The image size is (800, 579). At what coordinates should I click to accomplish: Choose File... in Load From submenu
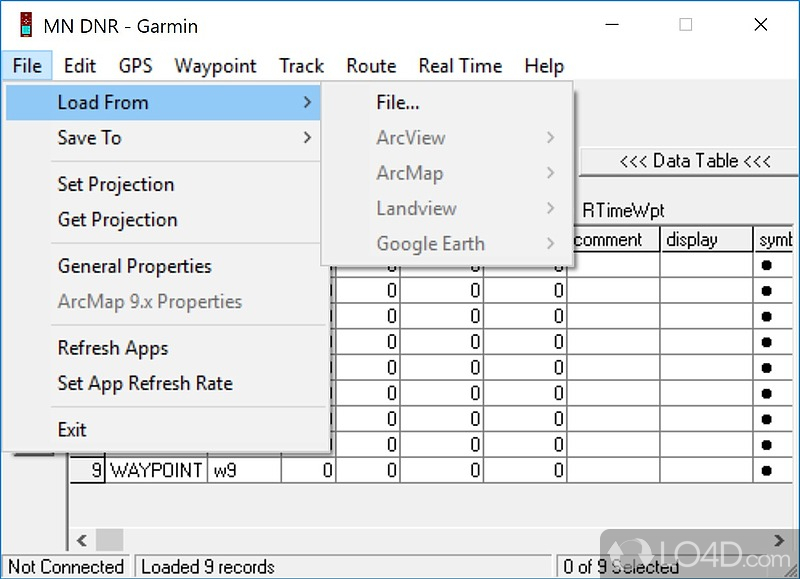coord(398,102)
